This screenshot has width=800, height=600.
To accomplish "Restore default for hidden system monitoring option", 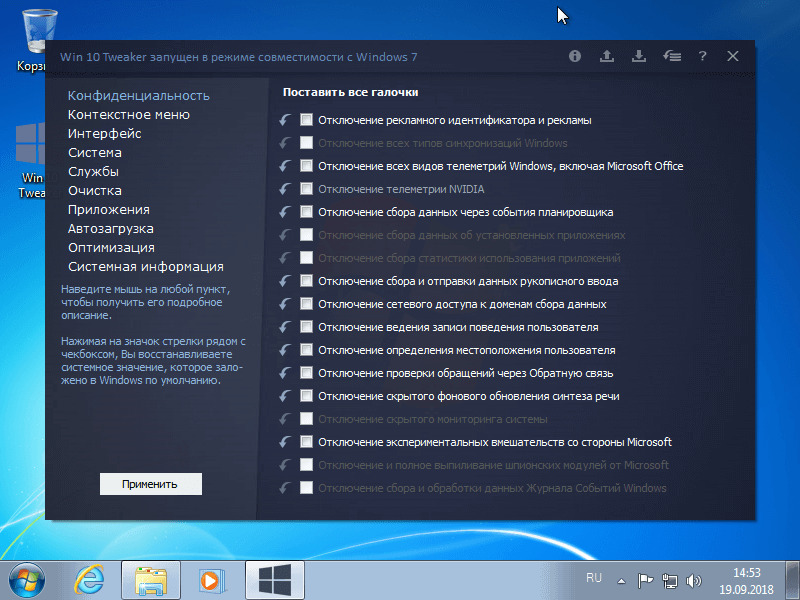I will click(285, 419).
